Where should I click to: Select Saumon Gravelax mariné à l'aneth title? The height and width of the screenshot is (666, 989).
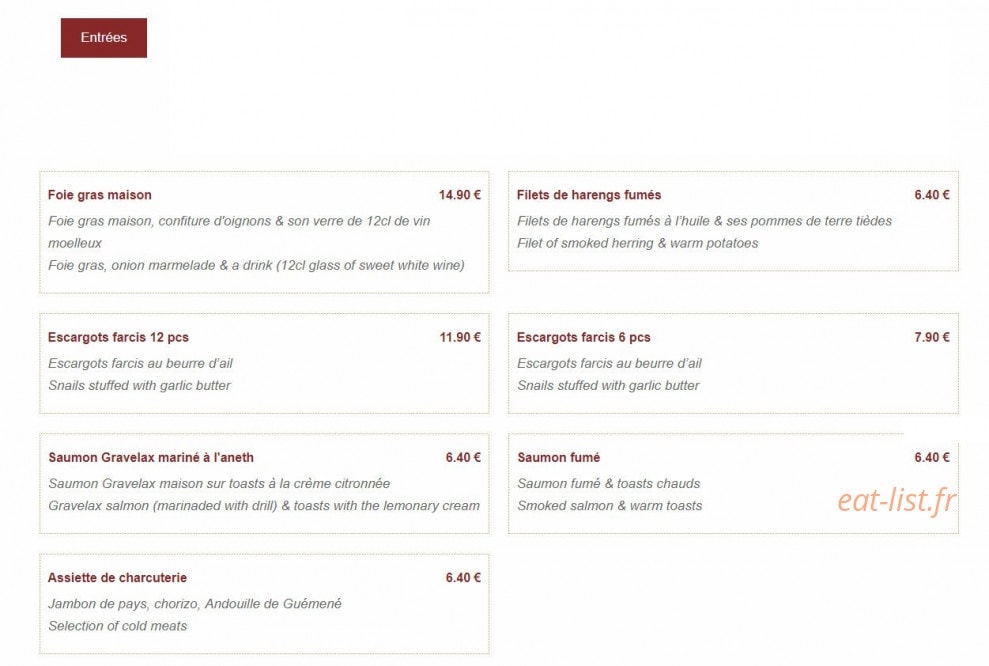(x=151, y=457)
